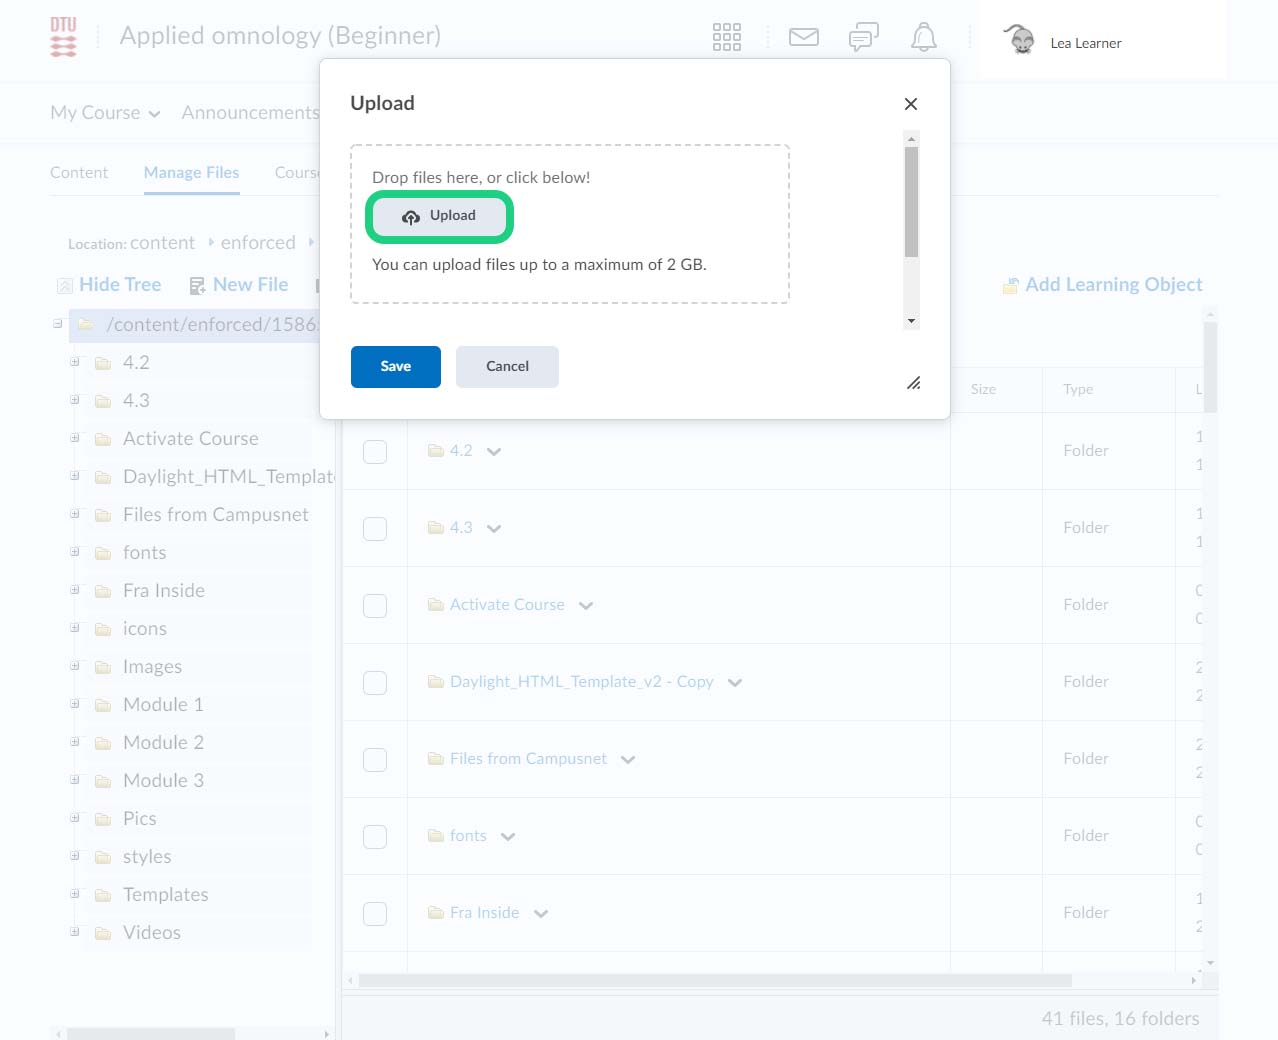
Task: Click the DTU logo
Action: pos(63,37)
